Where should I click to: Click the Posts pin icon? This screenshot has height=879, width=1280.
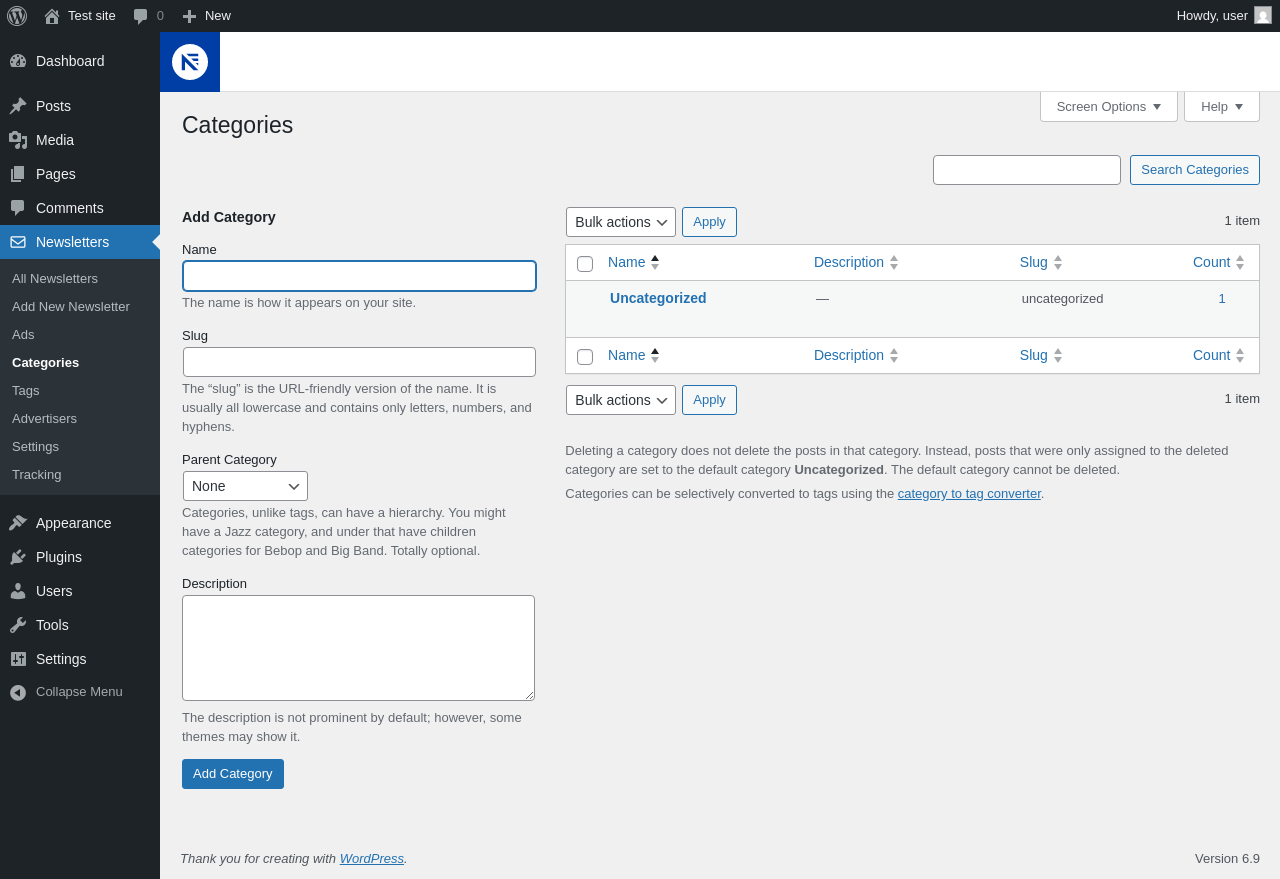tap(18, 106)
